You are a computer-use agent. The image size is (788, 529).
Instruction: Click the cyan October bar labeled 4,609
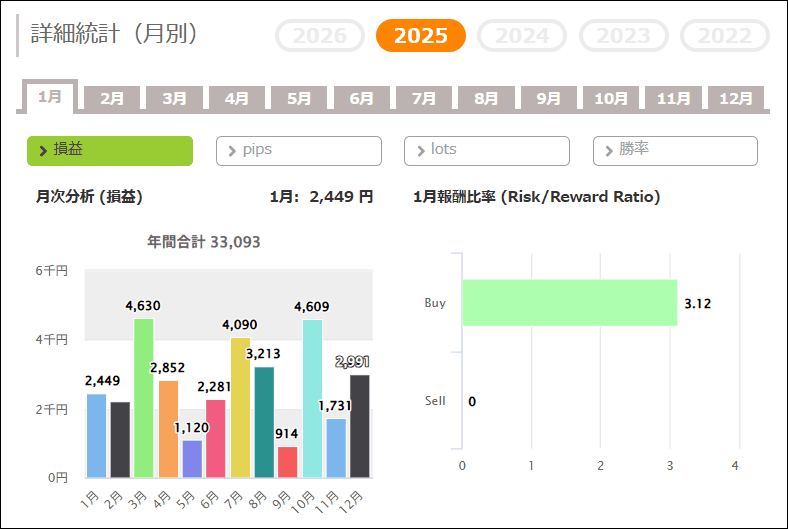tap(312, 400)
